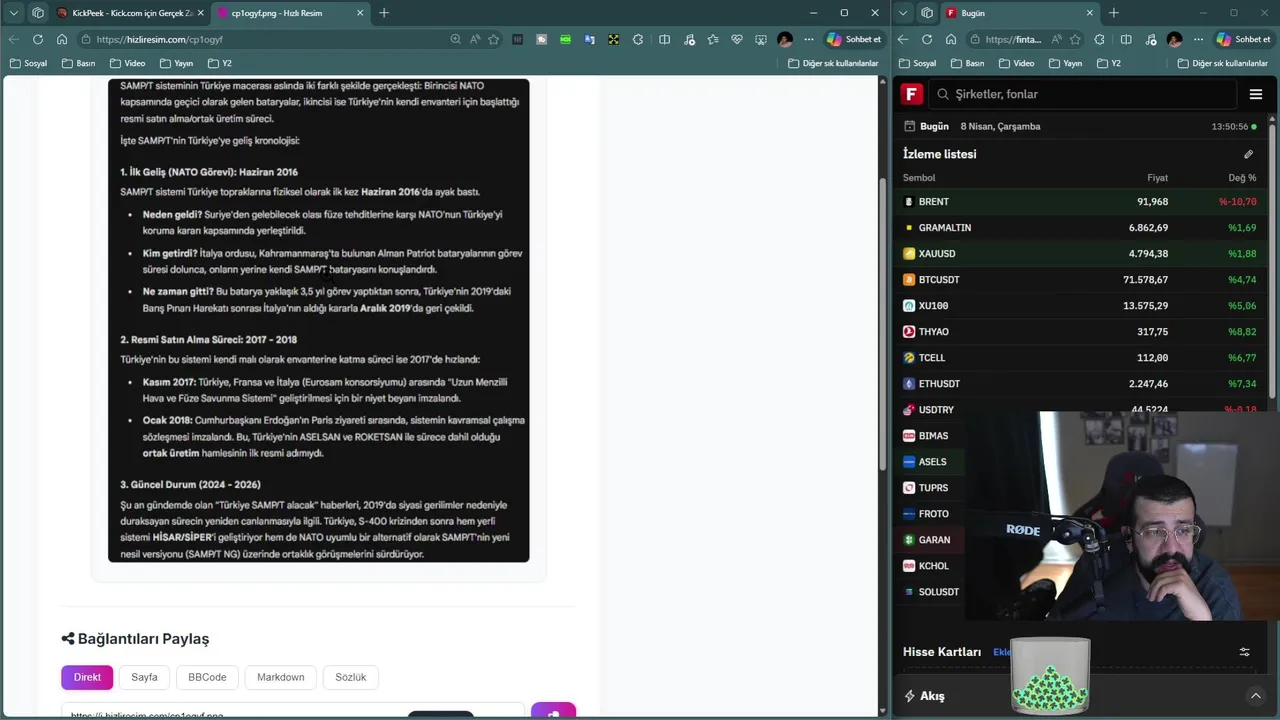Add a new tab in left window
The height and width of the screenshot is (720, 1280).
384,13
